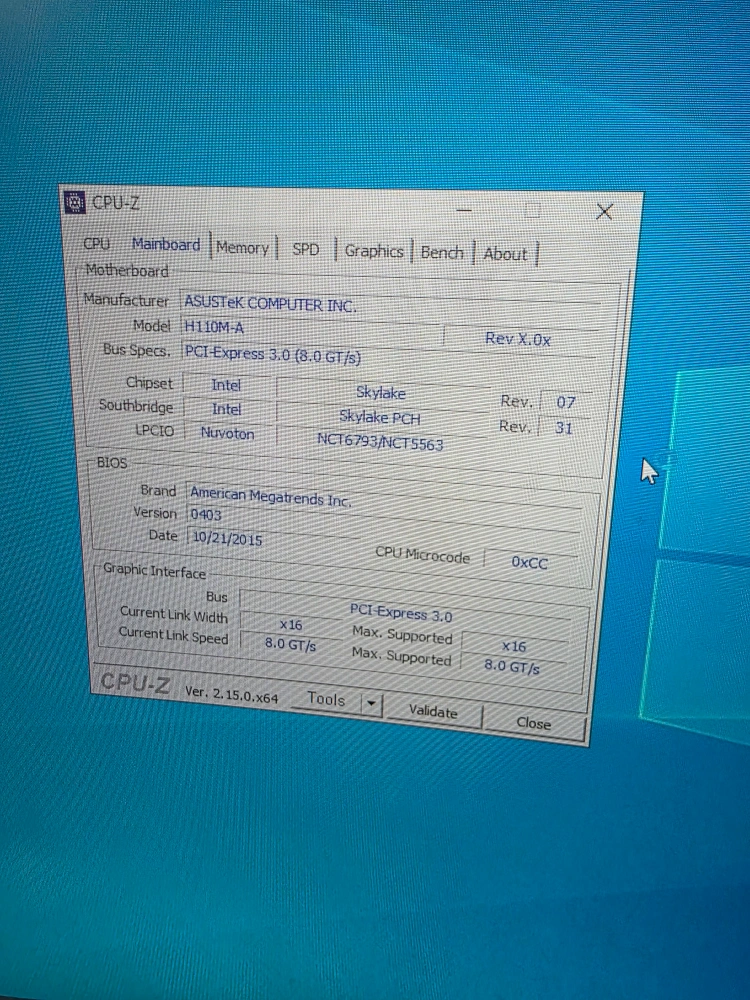Switch to the SPD tab
Viewport: 750px width, 1000px height.
(x=305, y=249)
